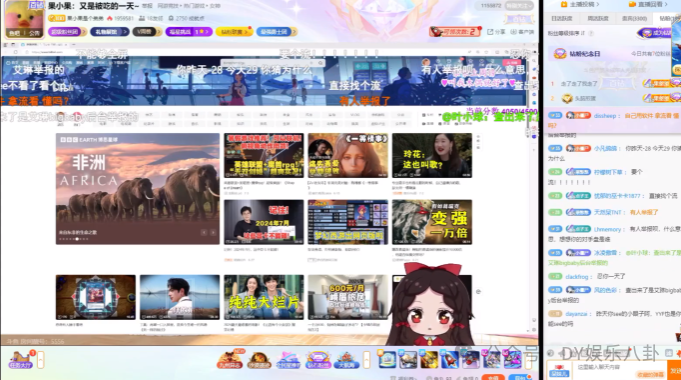681x380 pixels.
Task: Click the chat message input field
Action: click(x=620, y=370)
